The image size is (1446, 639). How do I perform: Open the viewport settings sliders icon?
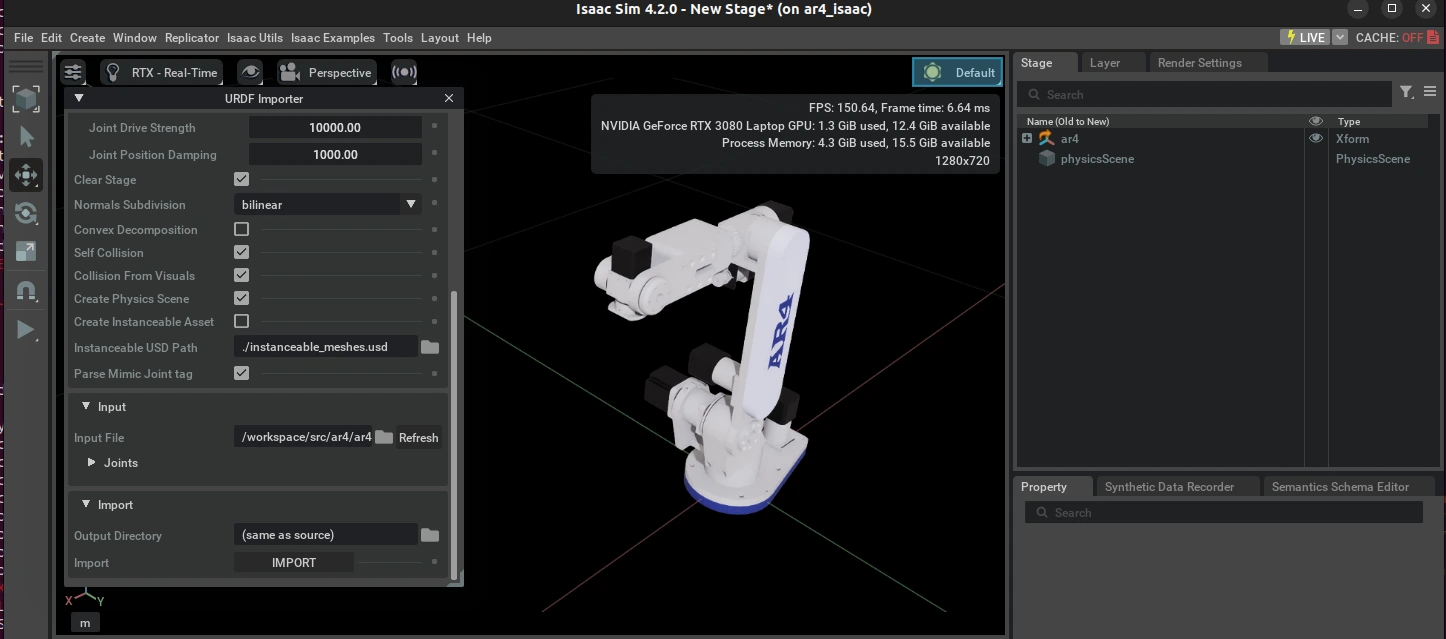tap(73, 72)
